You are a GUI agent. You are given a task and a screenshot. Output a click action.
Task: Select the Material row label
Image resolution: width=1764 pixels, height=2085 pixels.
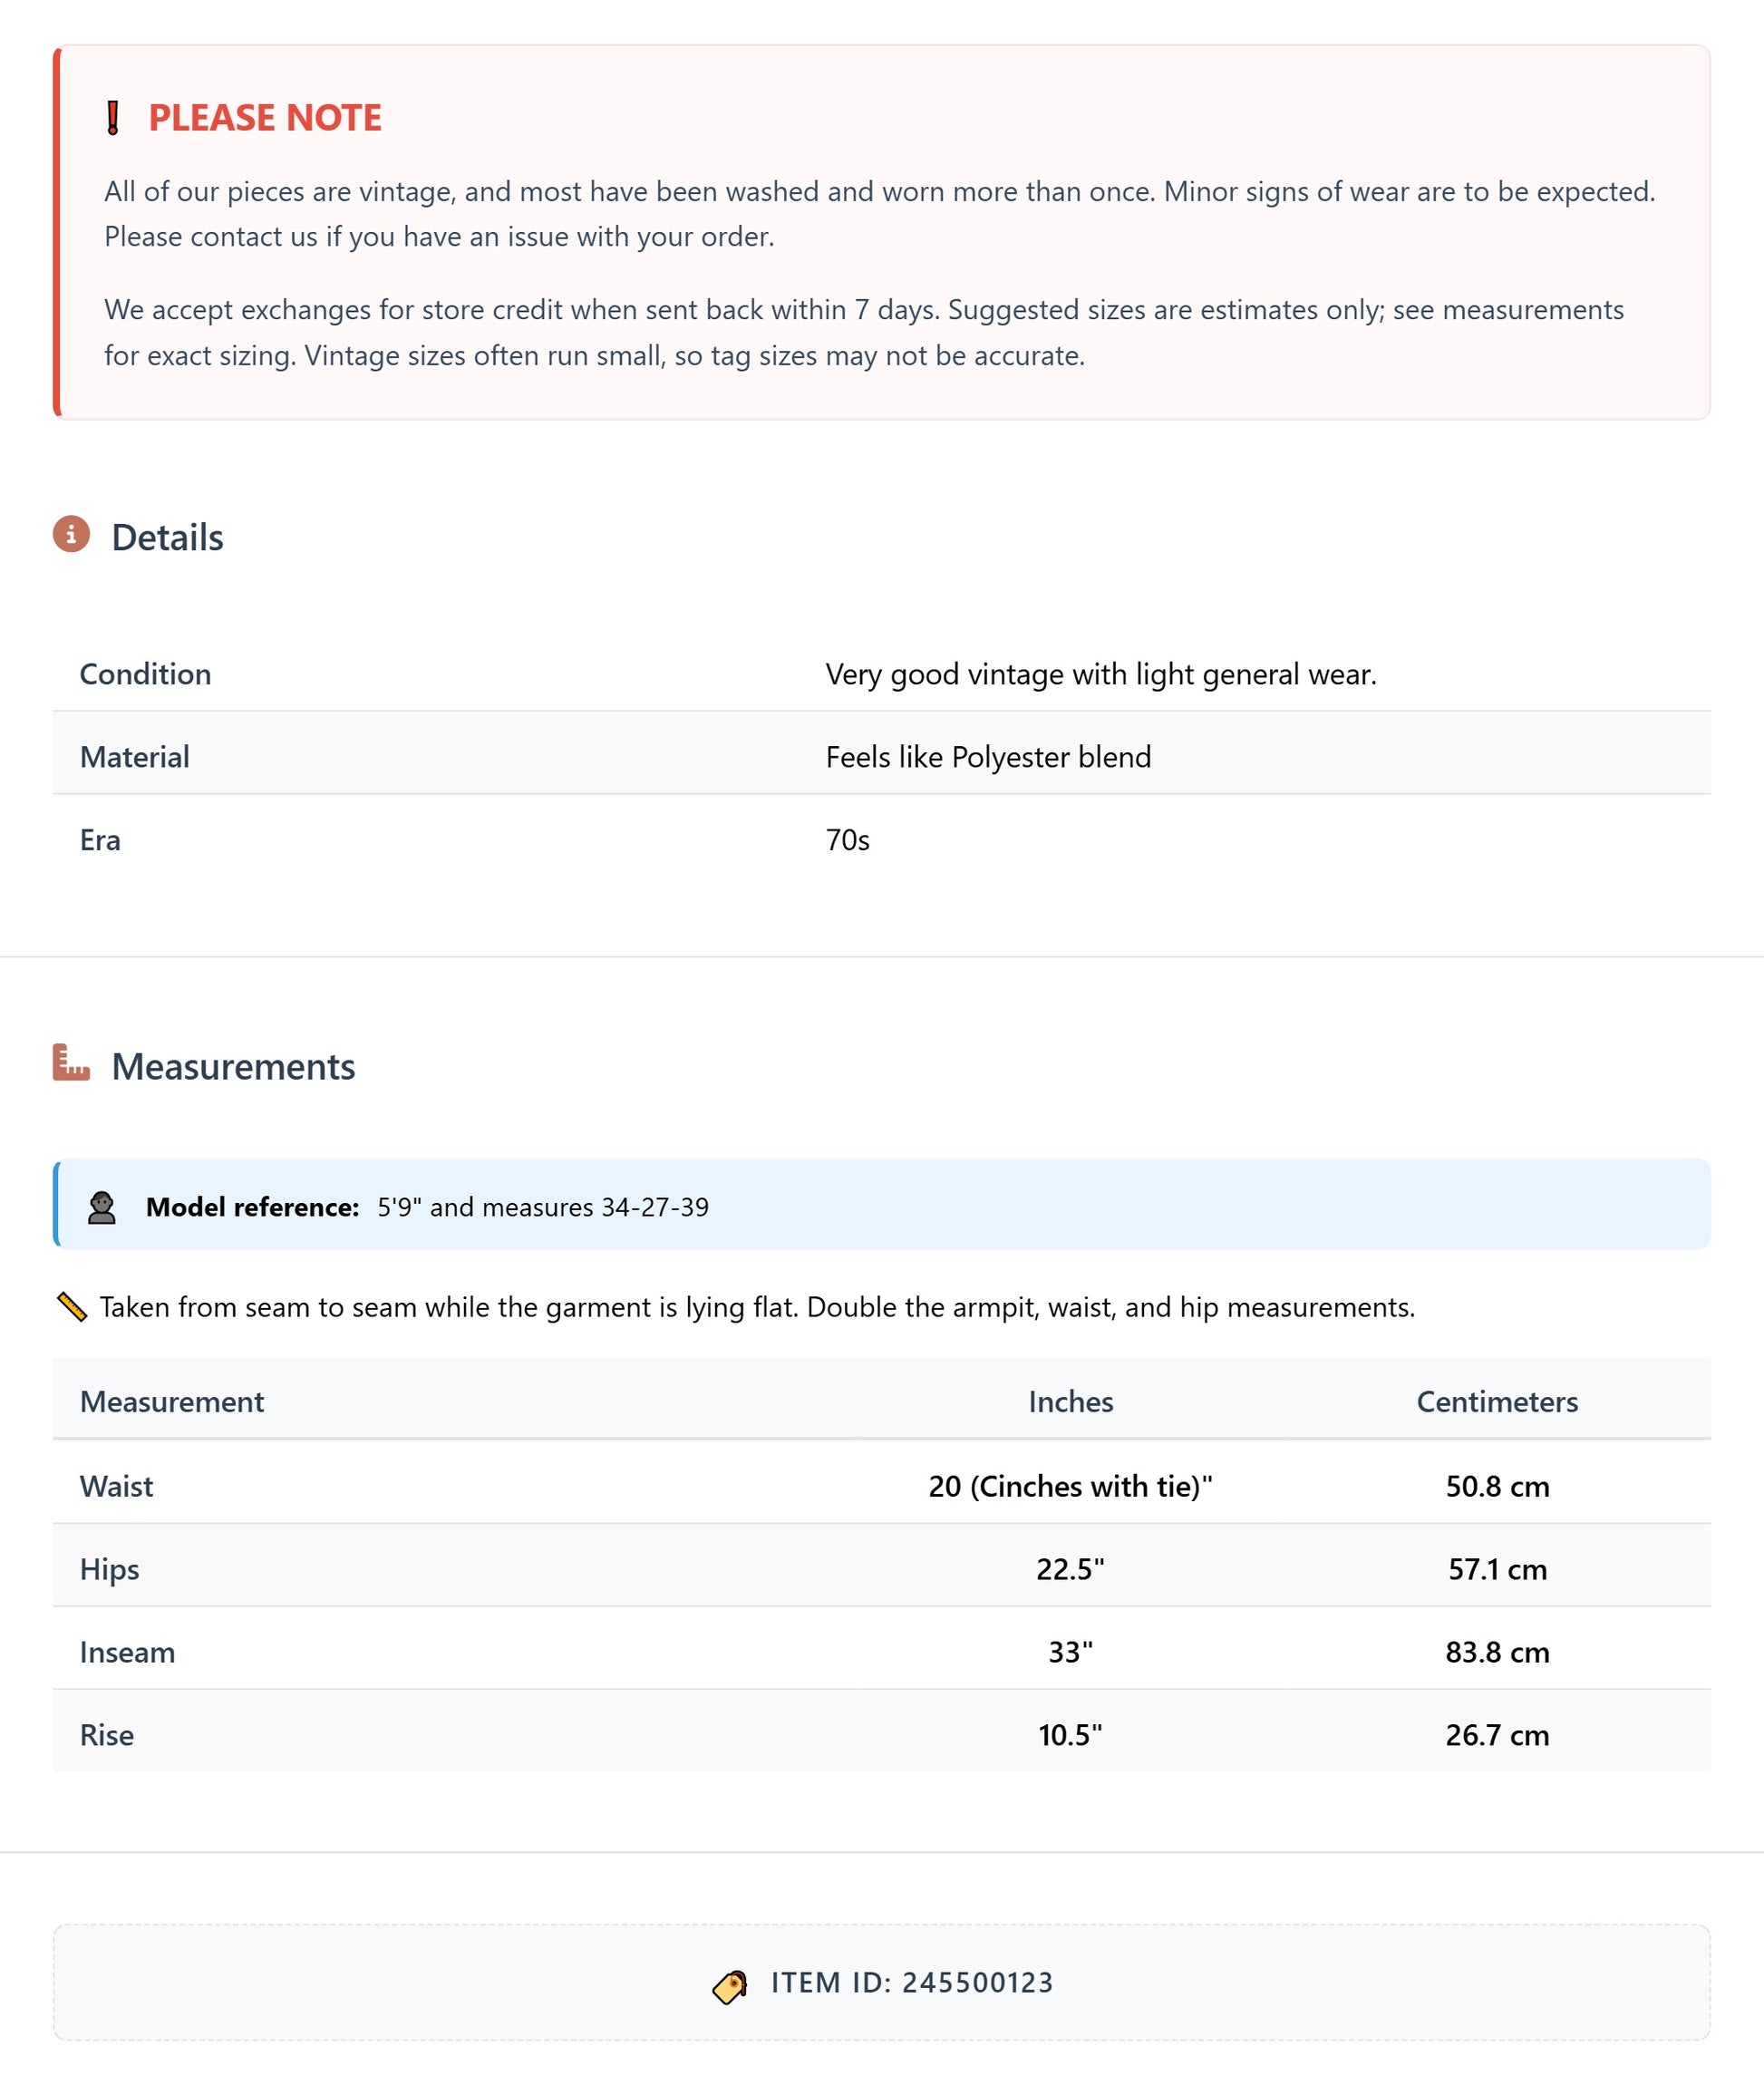pyautogui.click(x=134, y=757)
